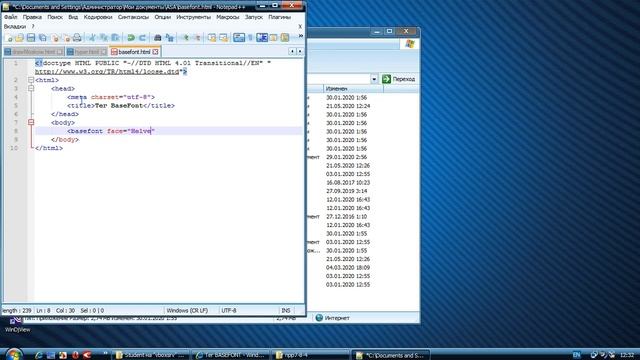The width and height of the screenshot is (640, 360).
Task: Expand hidden toolbar icons with chevron
Action: (301, 36)
